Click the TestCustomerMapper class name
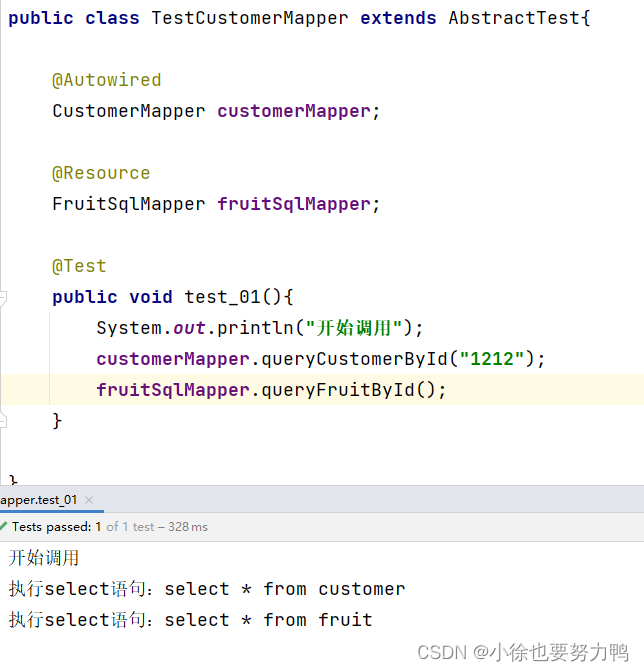Viewport: 644px width, 671px height. 250,18
